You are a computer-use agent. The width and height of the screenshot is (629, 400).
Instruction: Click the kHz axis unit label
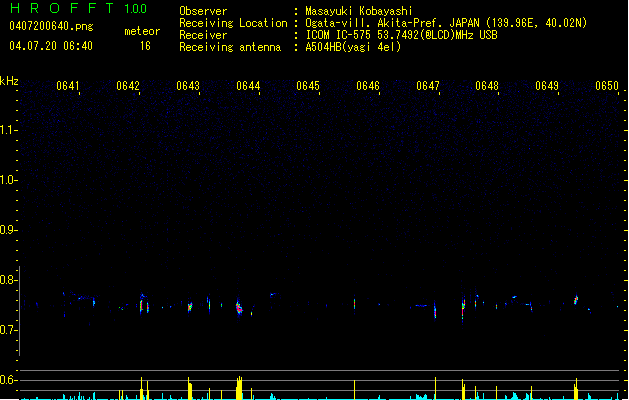click(x=9, y=81)
